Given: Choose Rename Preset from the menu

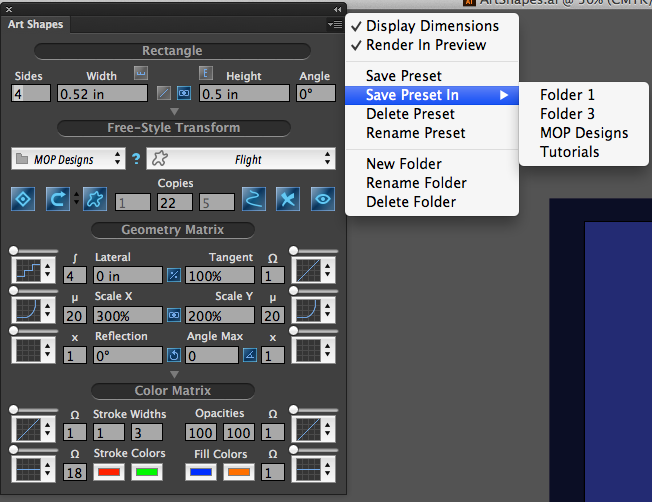Looking at the screenshot, I should coord(432,133).
